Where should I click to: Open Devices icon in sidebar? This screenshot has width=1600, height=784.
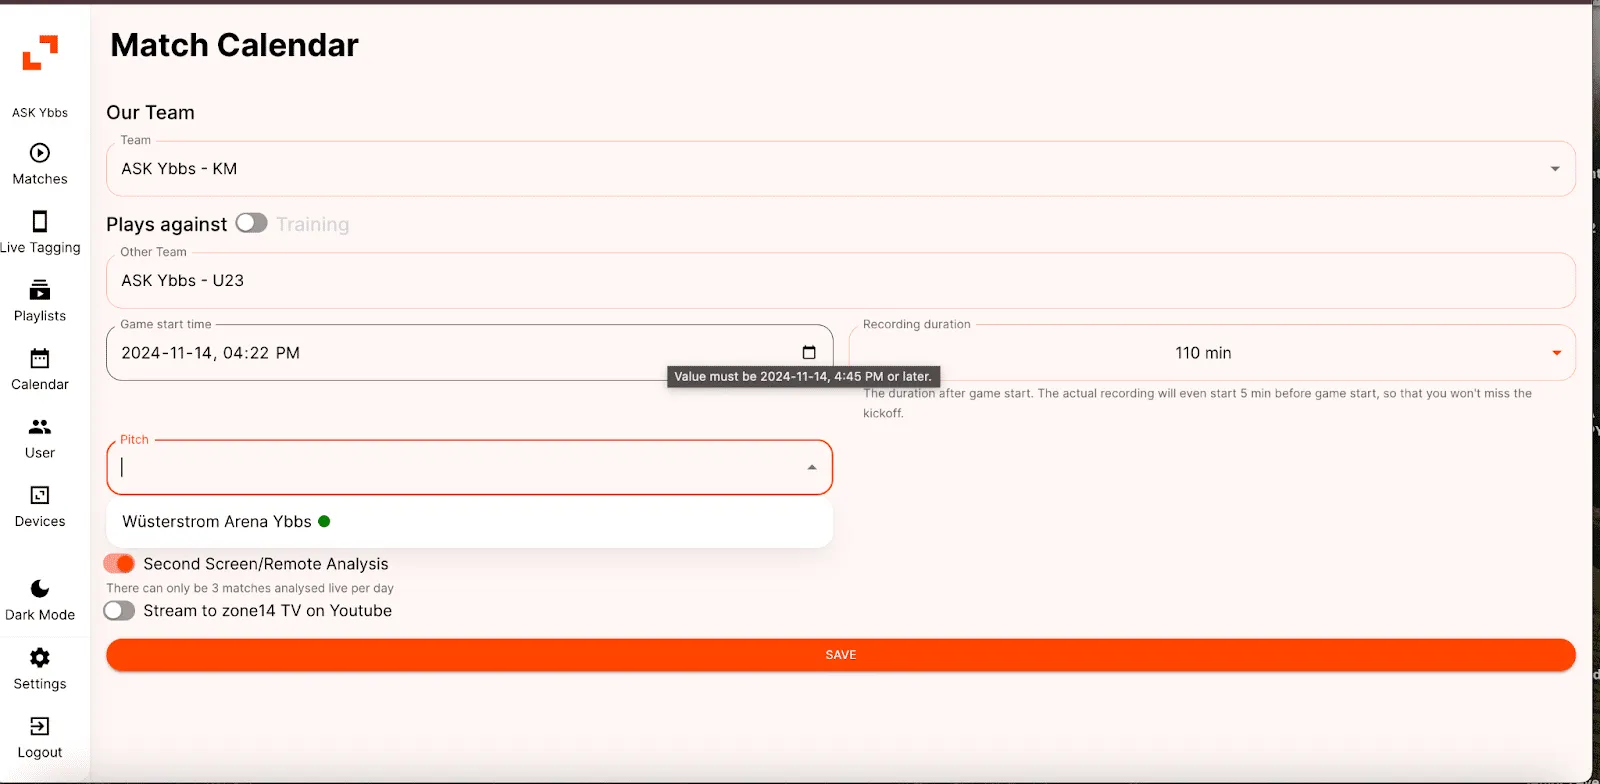click(x=40, y=495)
